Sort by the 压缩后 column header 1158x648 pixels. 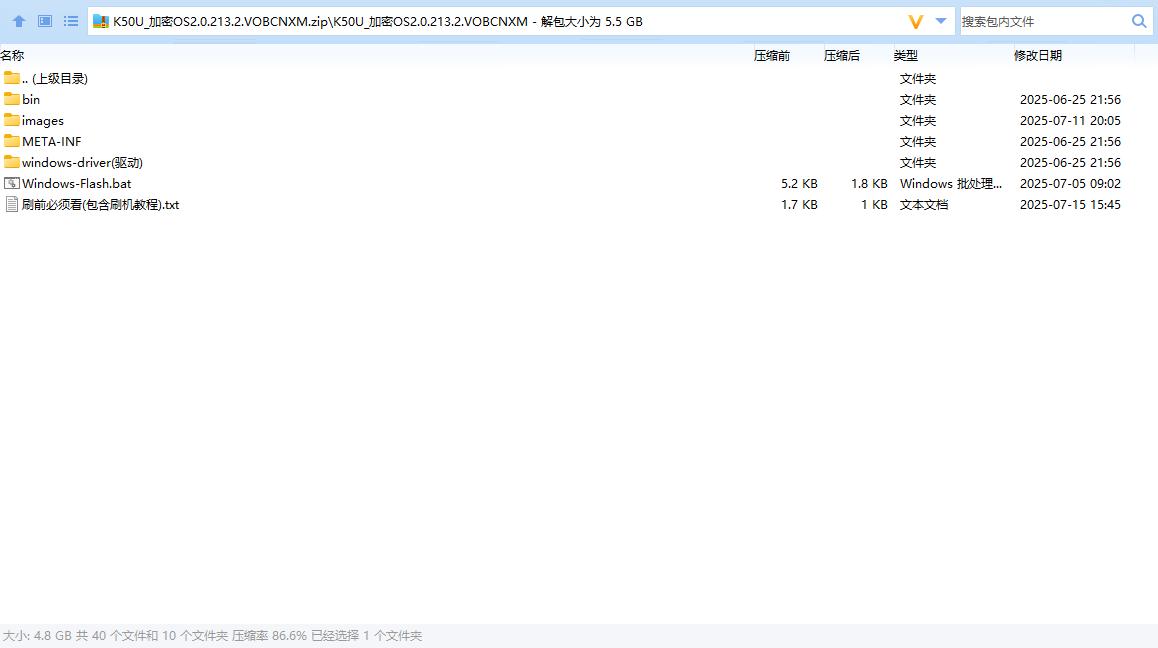click(x=842, y=55)
